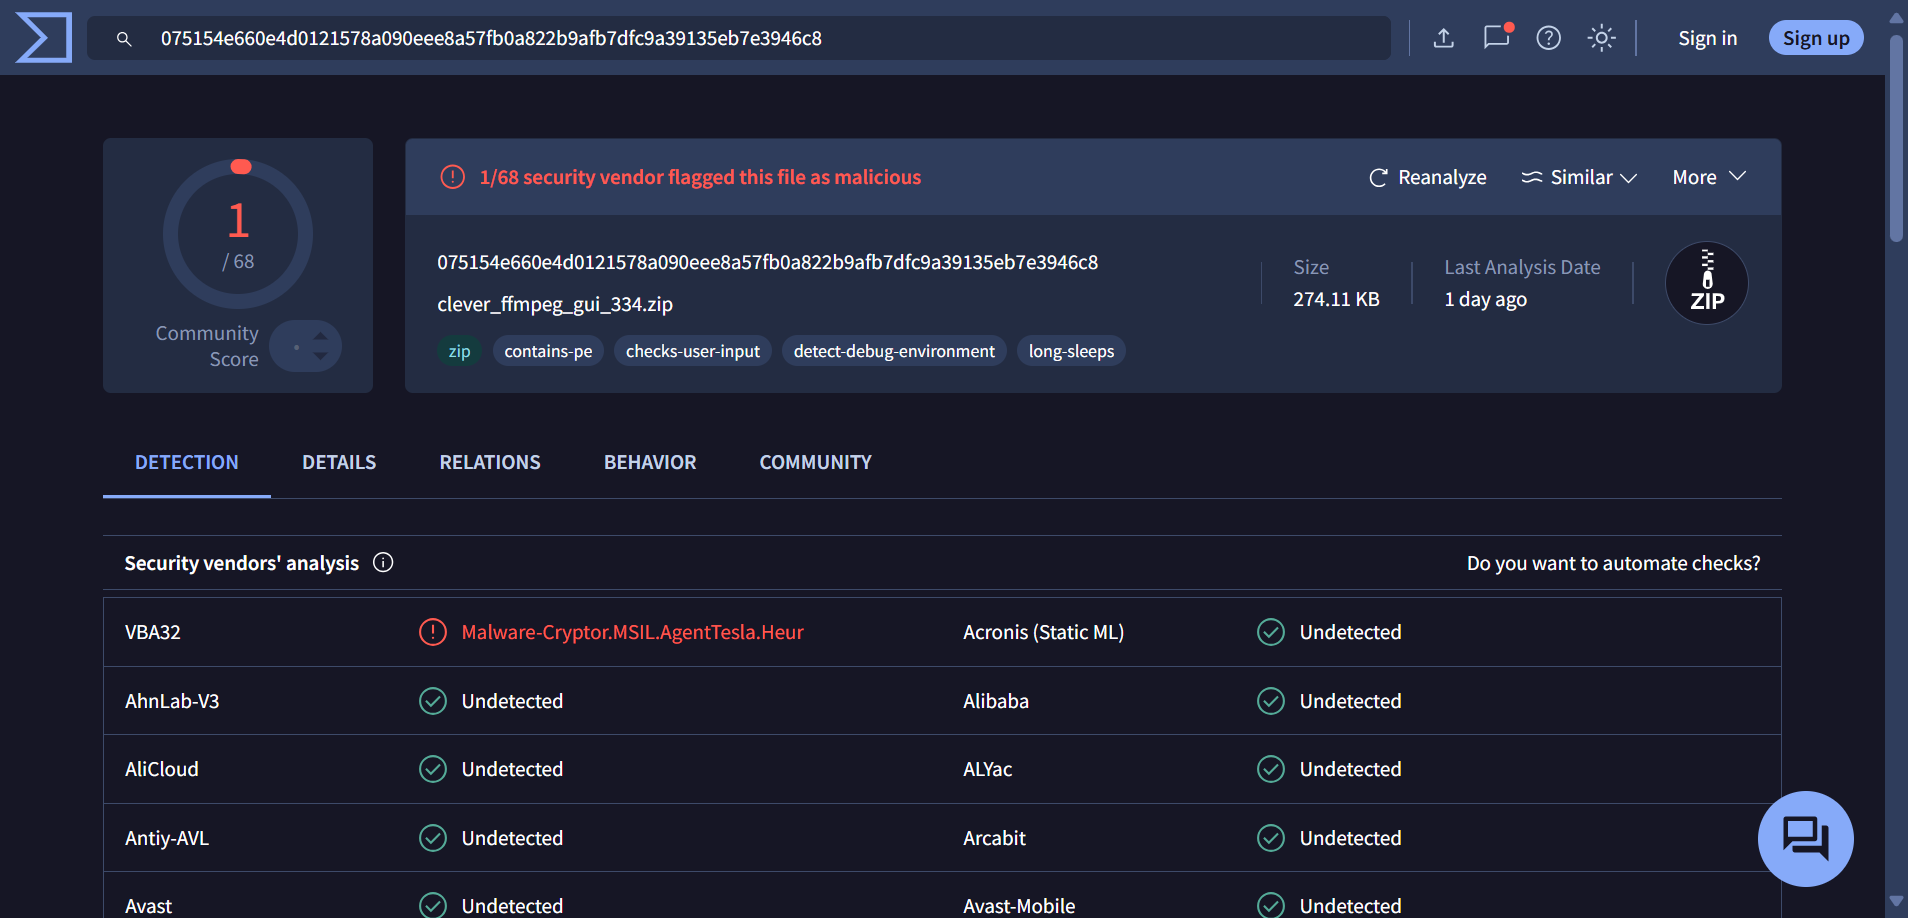Screen dimensions: 1908x918
Task: Downvote the community score
Action: 321,356
